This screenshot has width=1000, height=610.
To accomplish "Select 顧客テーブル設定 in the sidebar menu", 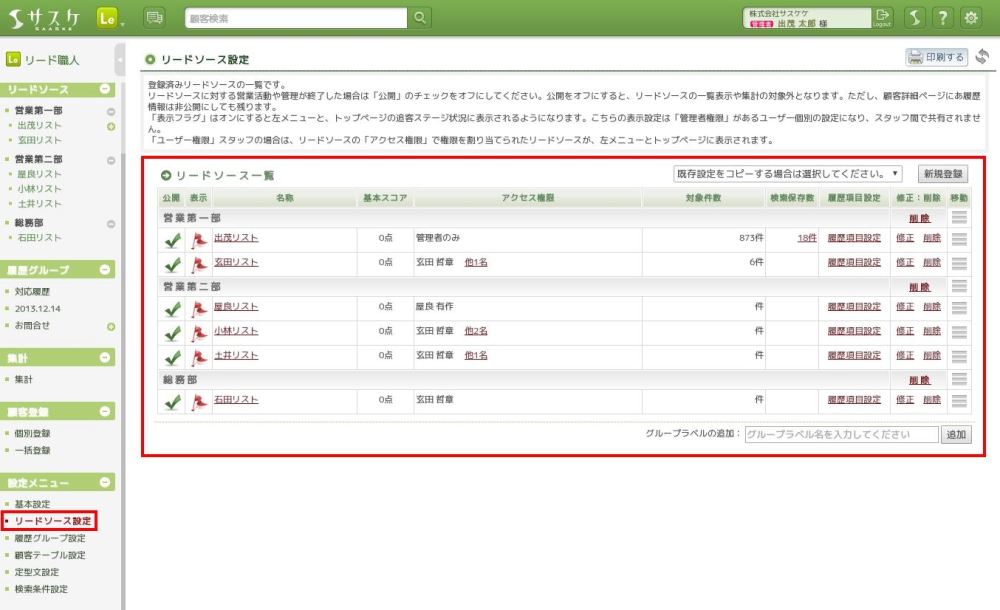I will point(50,555).
